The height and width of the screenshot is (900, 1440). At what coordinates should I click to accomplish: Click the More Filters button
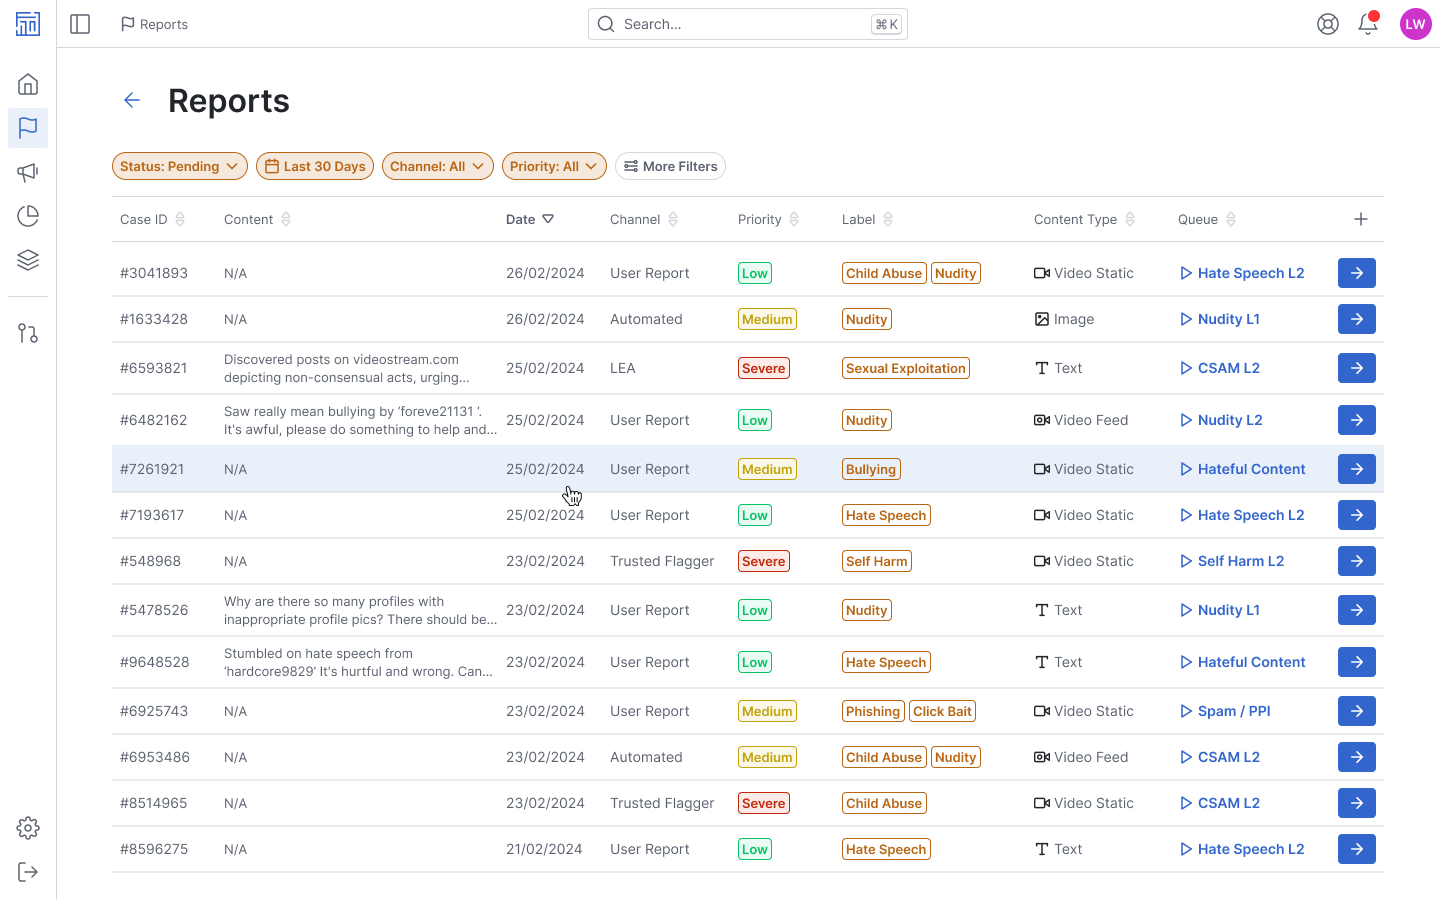(670, 166)
